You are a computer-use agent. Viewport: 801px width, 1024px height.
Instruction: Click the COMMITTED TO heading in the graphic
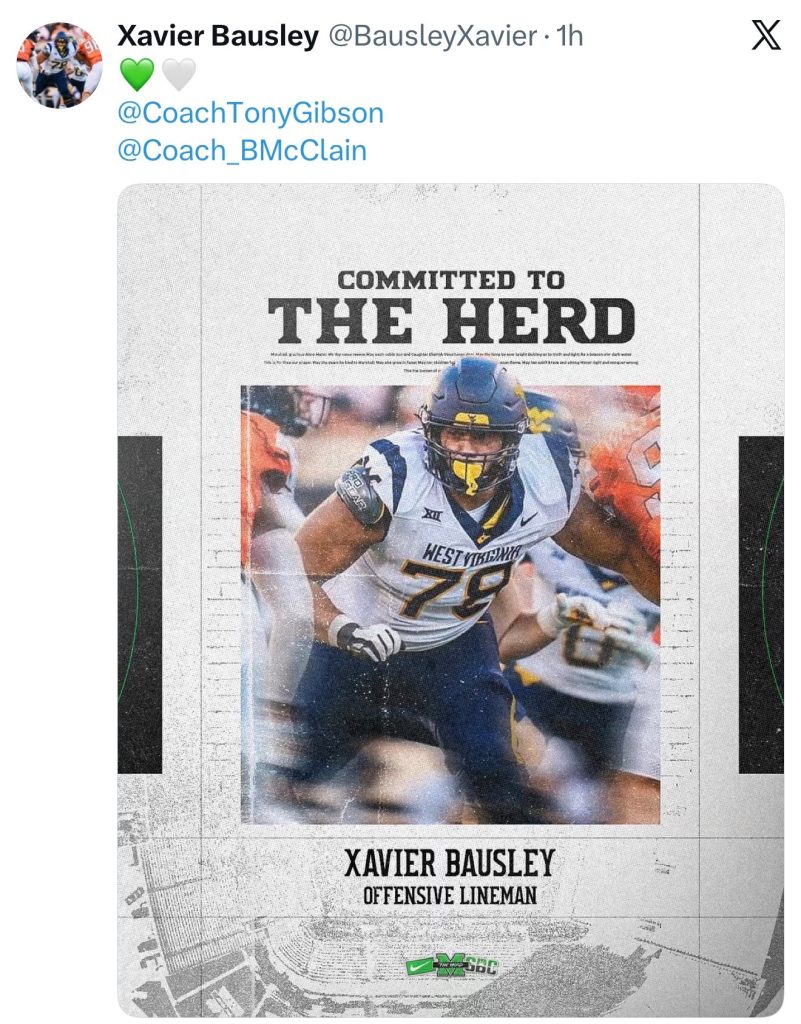451,280
